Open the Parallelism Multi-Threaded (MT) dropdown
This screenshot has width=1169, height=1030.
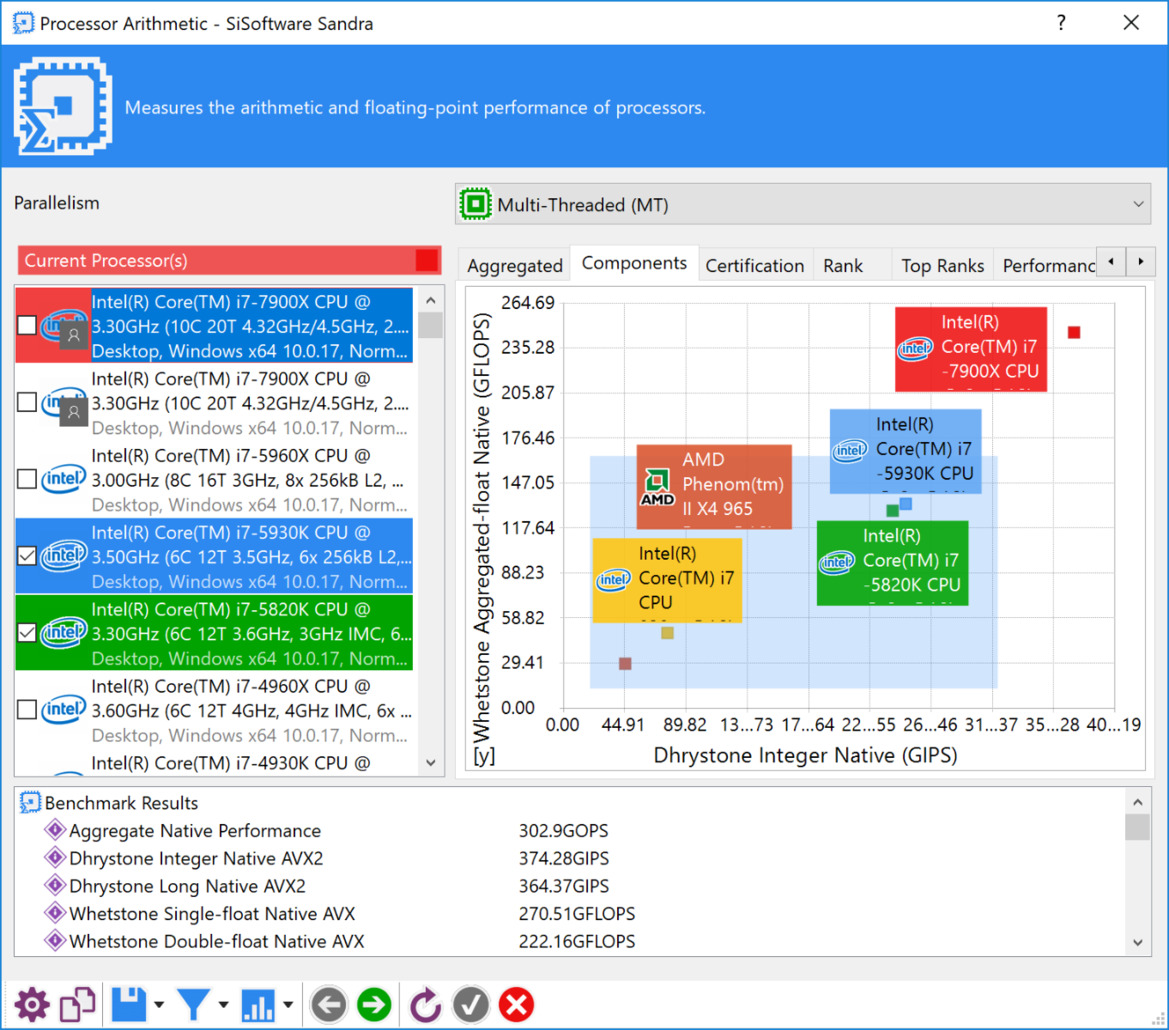[803, 204]
